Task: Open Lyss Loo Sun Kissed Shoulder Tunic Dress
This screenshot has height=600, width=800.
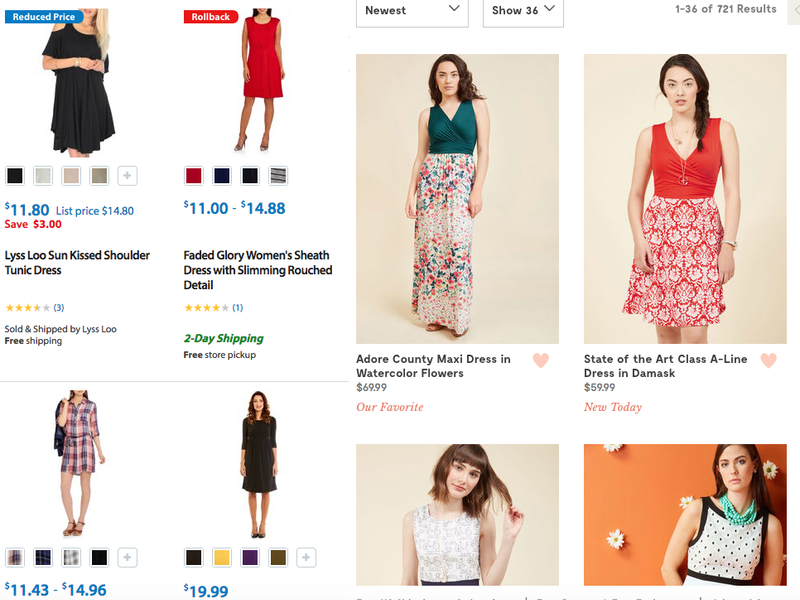Action: (77, 262)
